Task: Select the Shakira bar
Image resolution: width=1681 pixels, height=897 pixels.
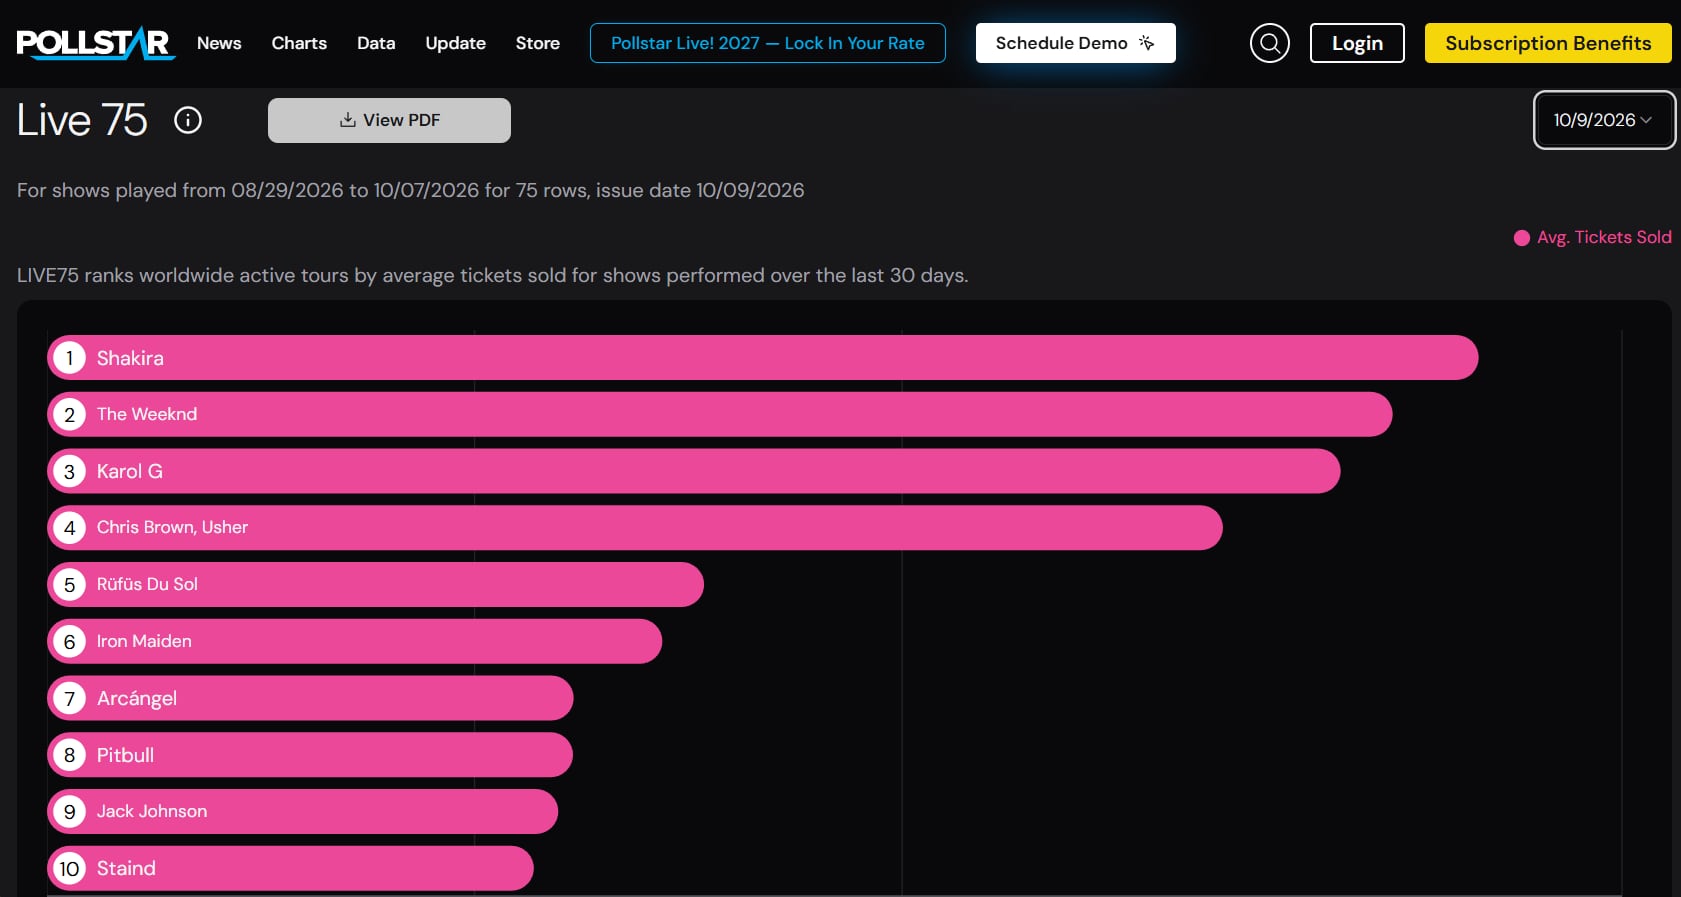Action: pos(763,357)
